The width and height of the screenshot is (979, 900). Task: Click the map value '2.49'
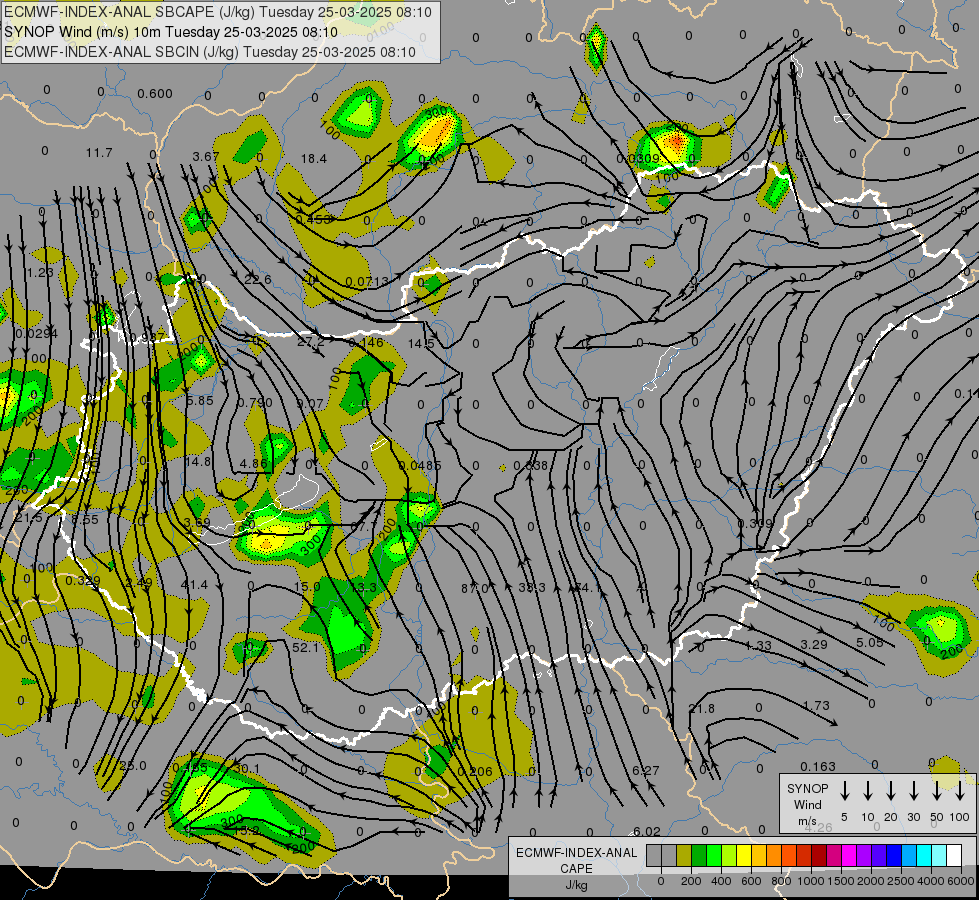[139, 583]
